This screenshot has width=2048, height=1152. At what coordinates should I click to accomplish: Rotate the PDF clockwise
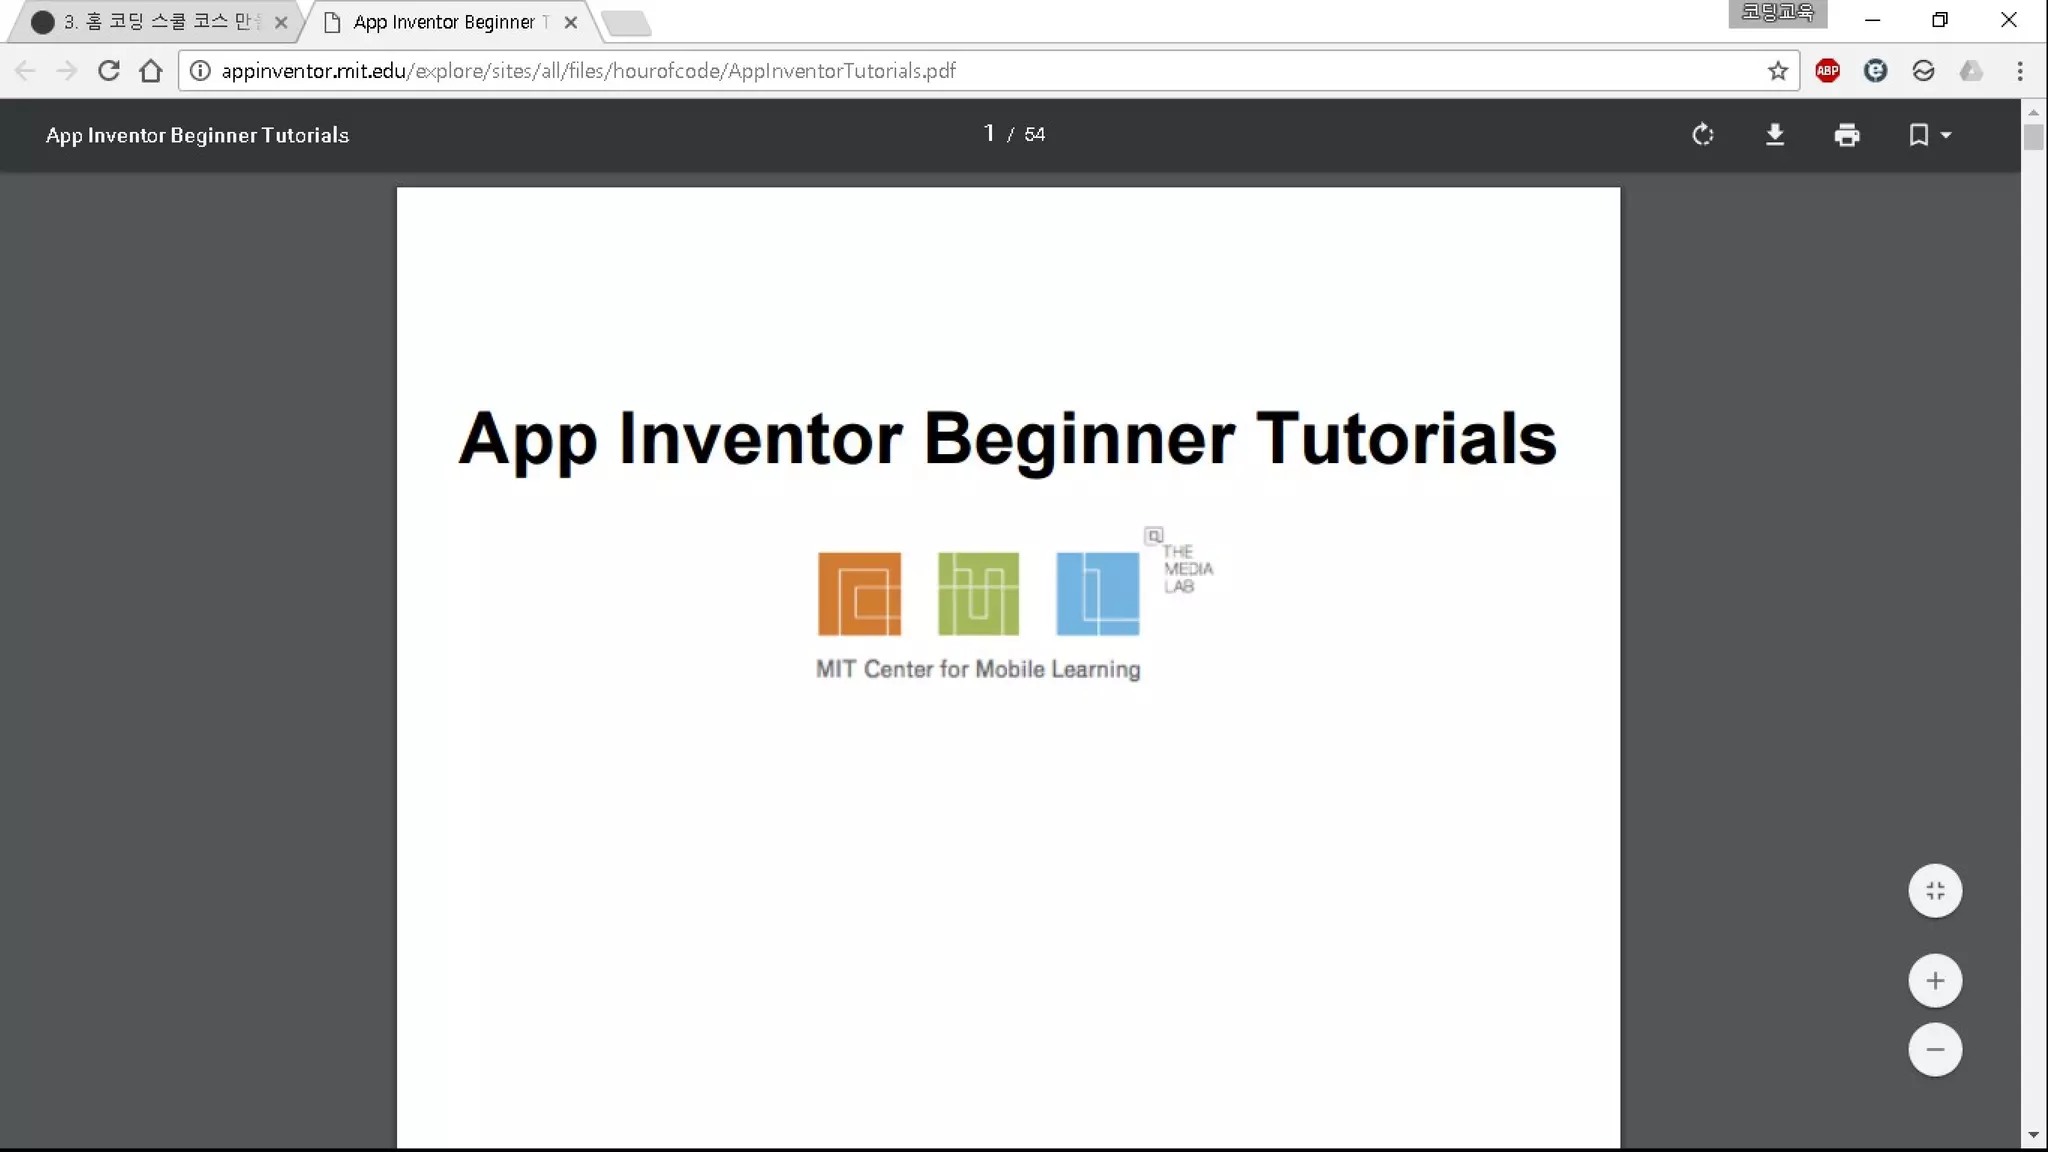tap(1702, 134)
